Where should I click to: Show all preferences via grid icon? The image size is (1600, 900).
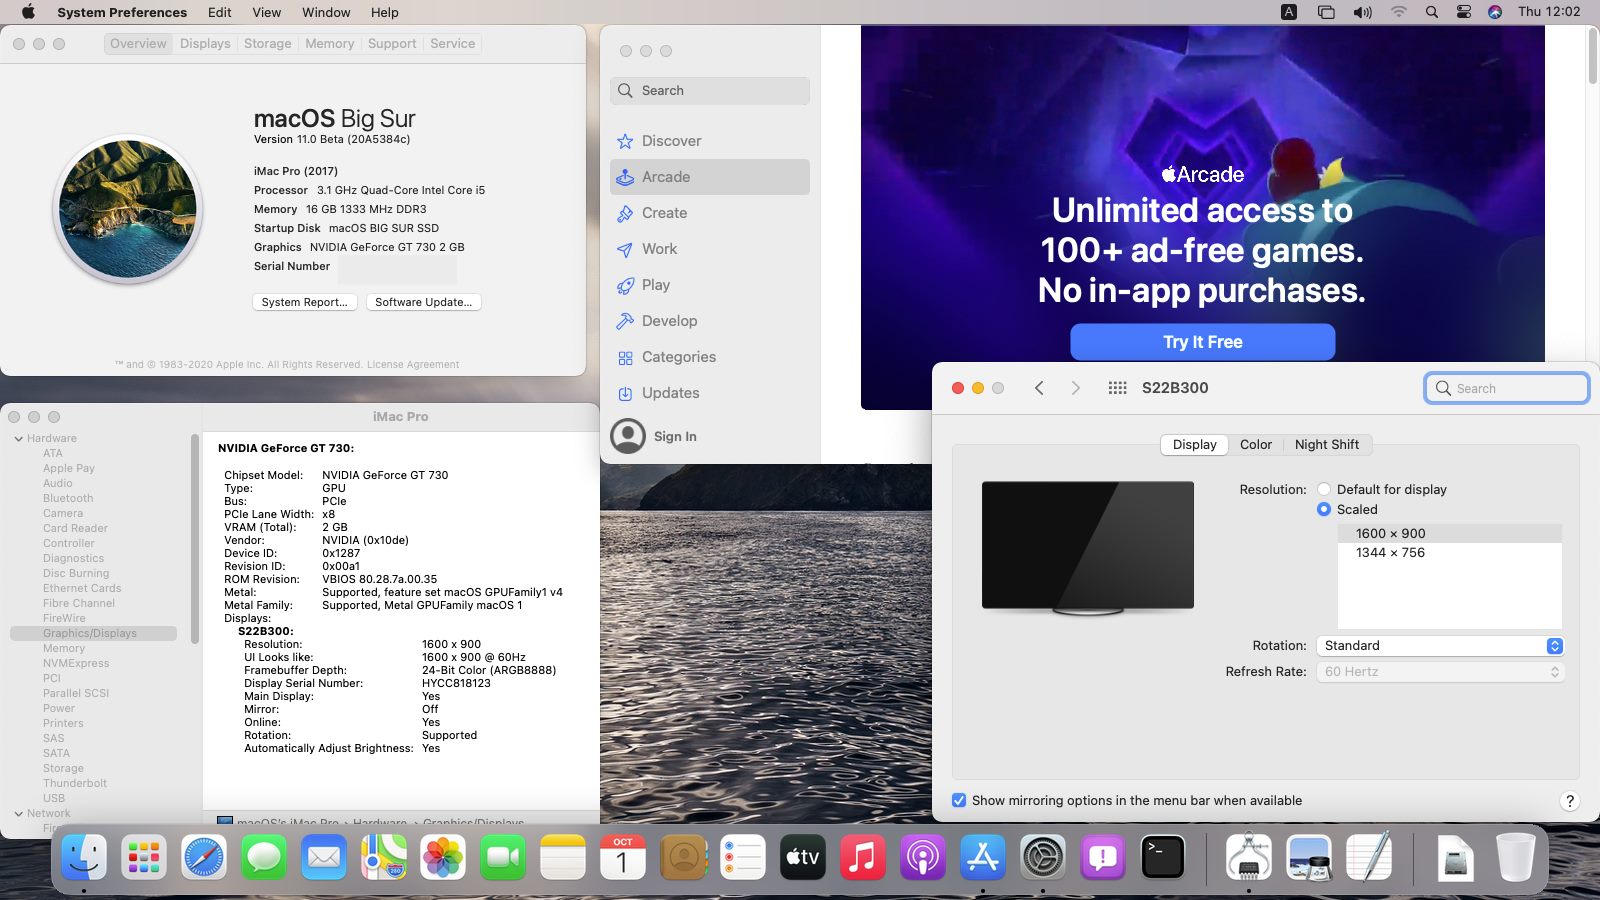[x=1118, y=388]
